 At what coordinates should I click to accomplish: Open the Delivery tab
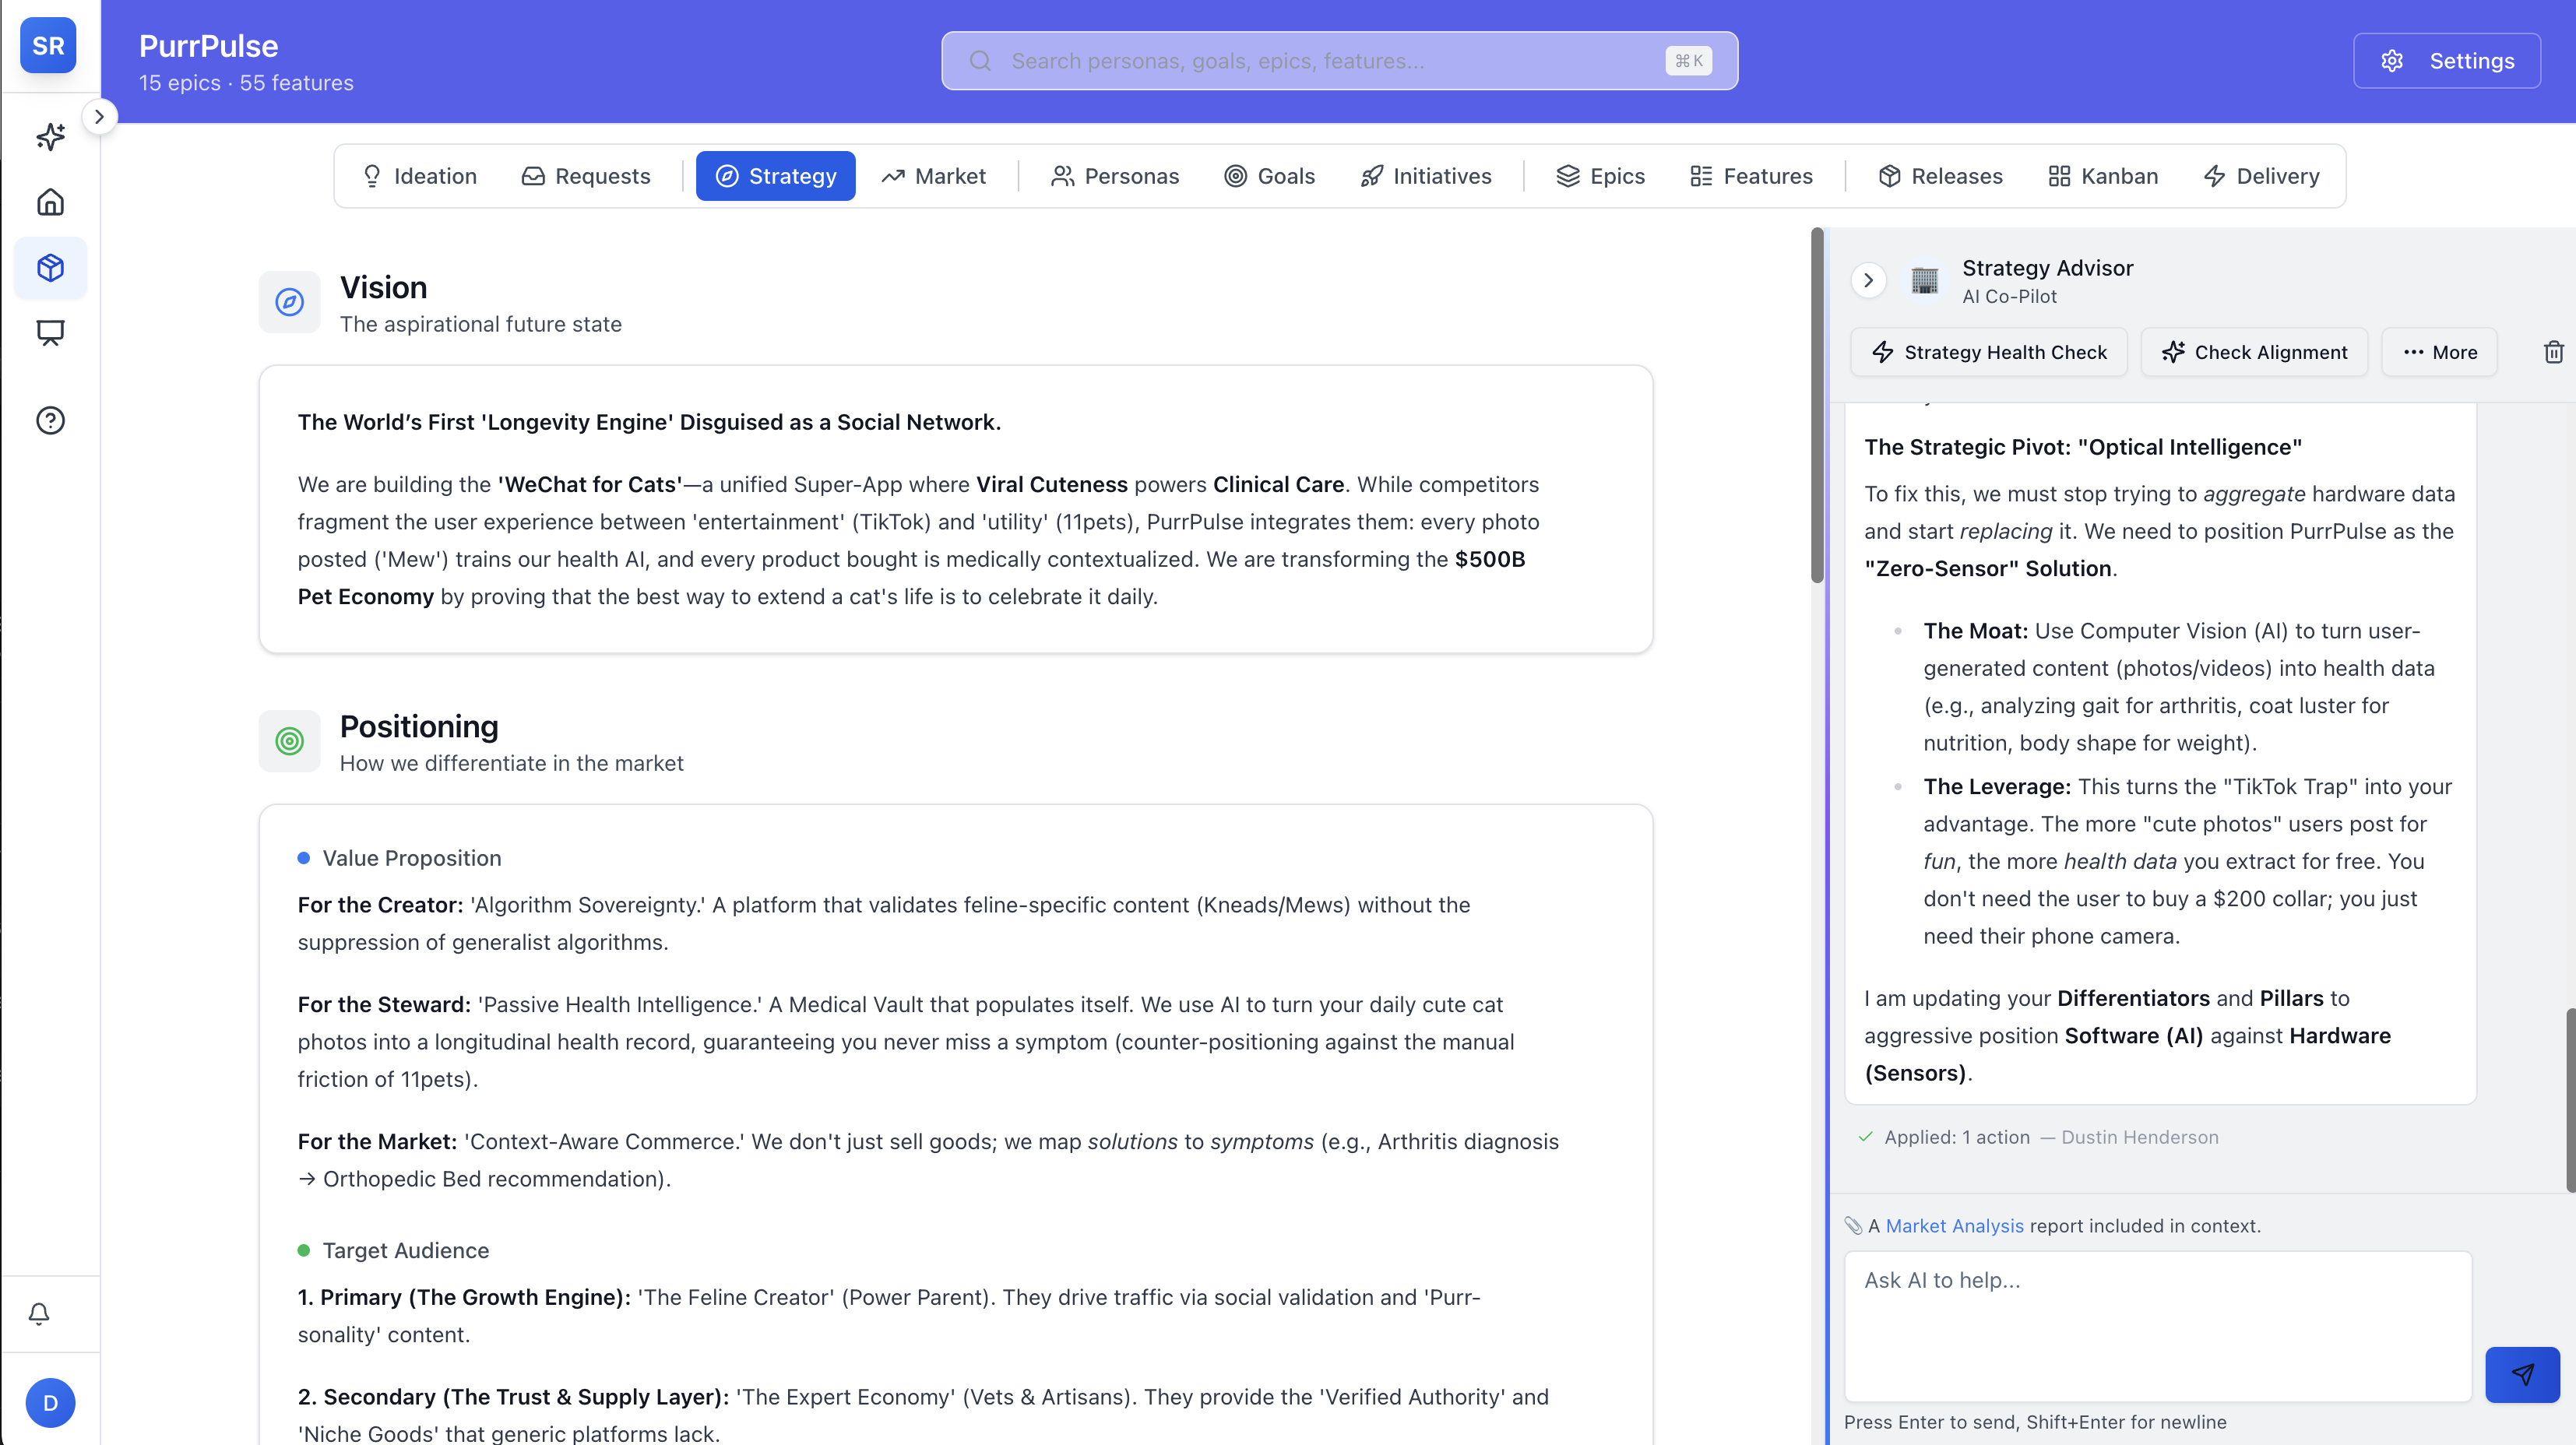[2261, 176]
